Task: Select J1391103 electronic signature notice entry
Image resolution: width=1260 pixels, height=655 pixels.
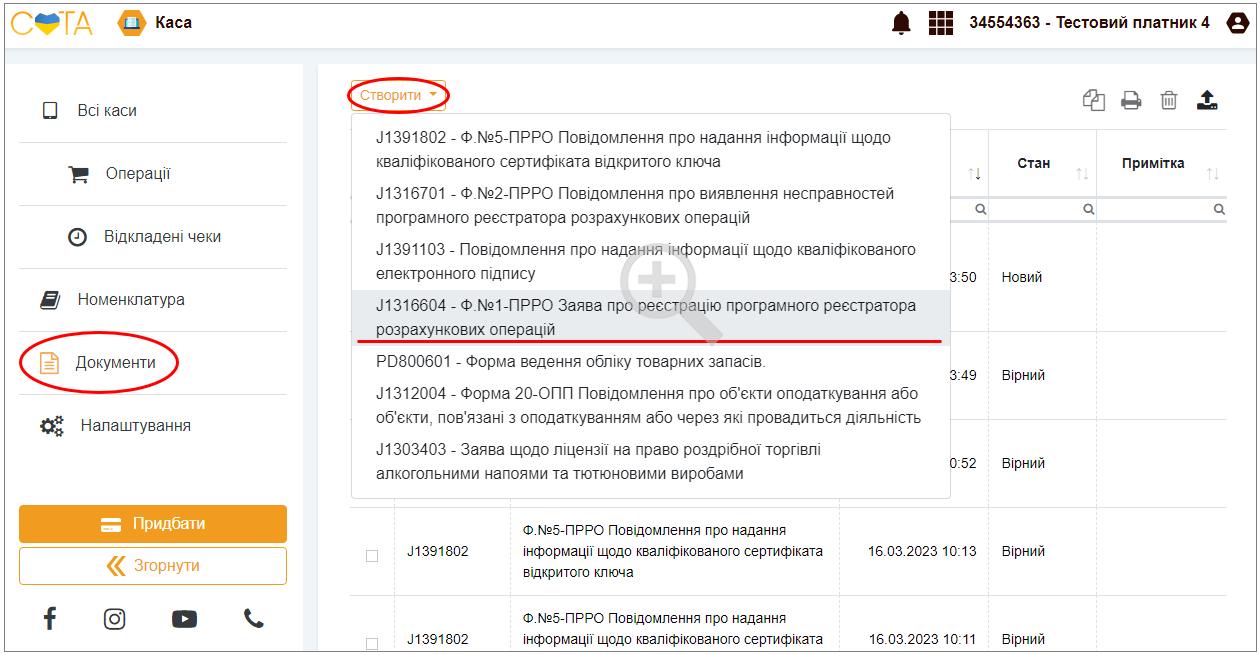Action: [x=651, y=261]
